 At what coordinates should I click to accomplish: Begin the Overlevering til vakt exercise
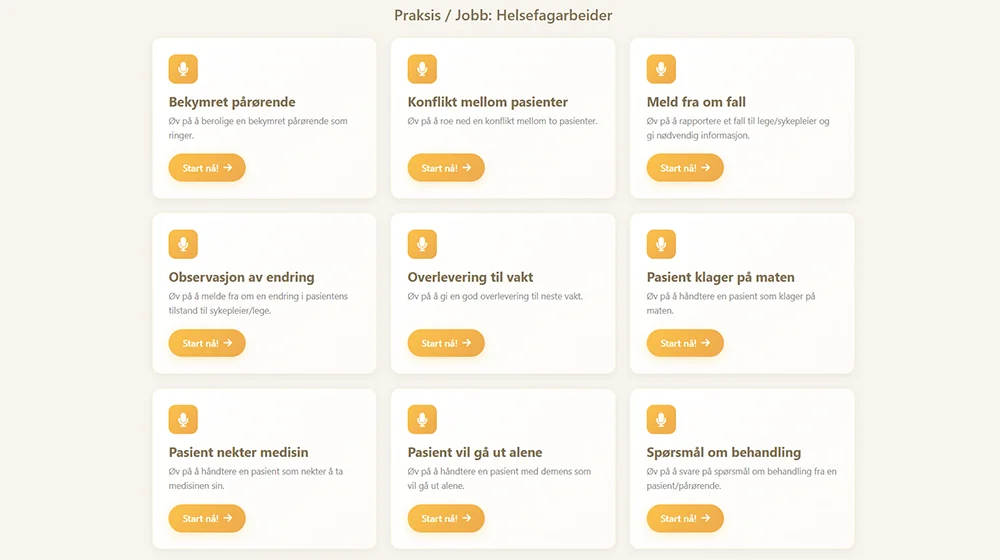(446, 343)
